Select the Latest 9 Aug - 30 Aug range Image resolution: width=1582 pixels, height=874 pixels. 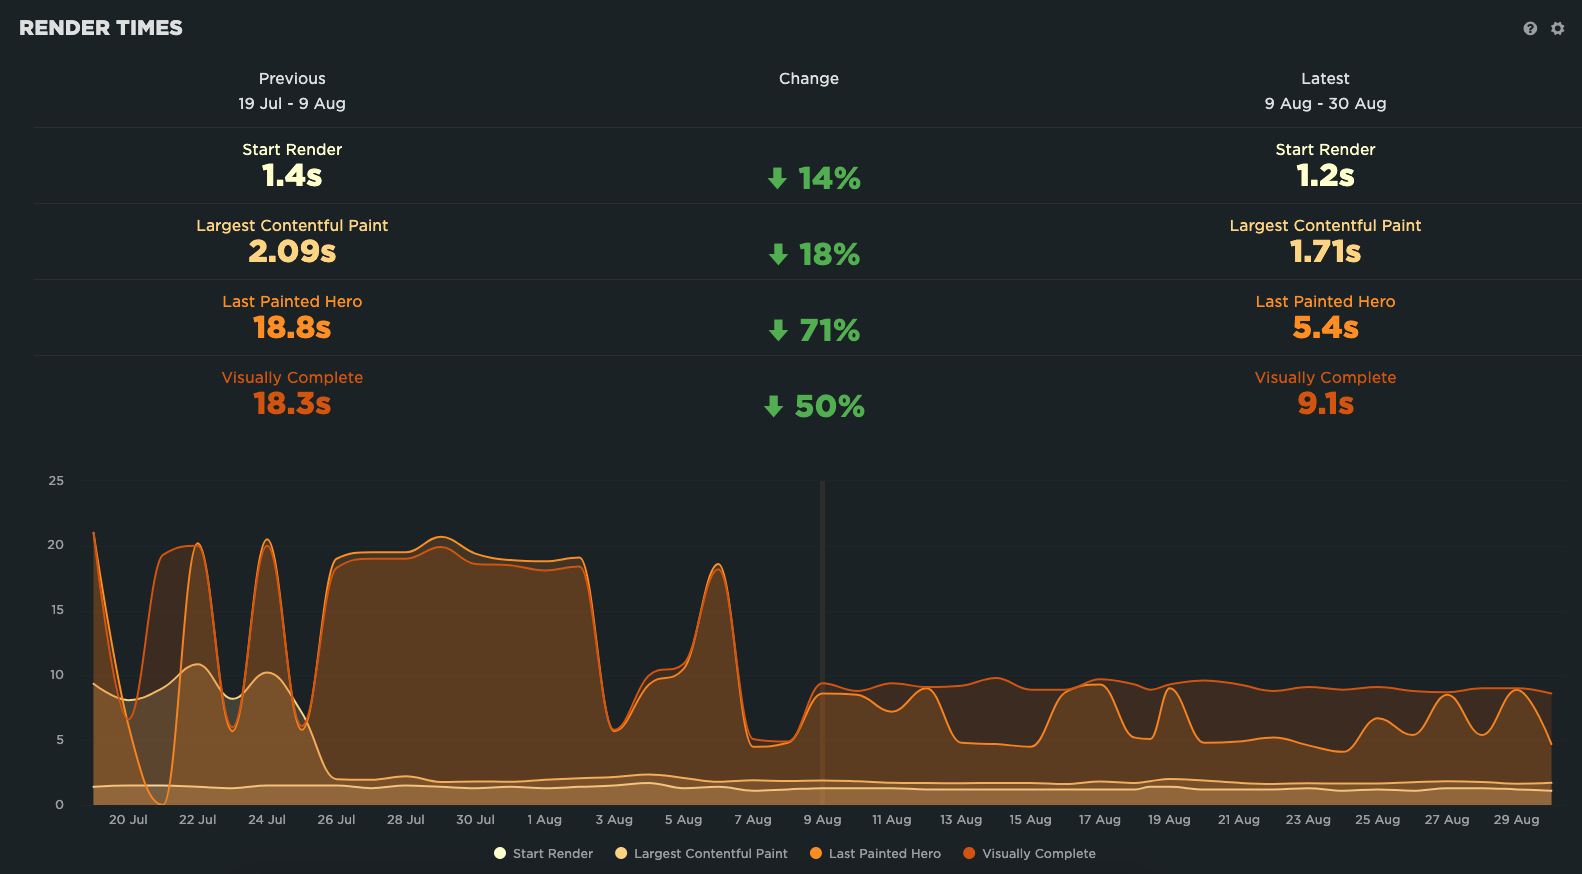point(1325,103)
